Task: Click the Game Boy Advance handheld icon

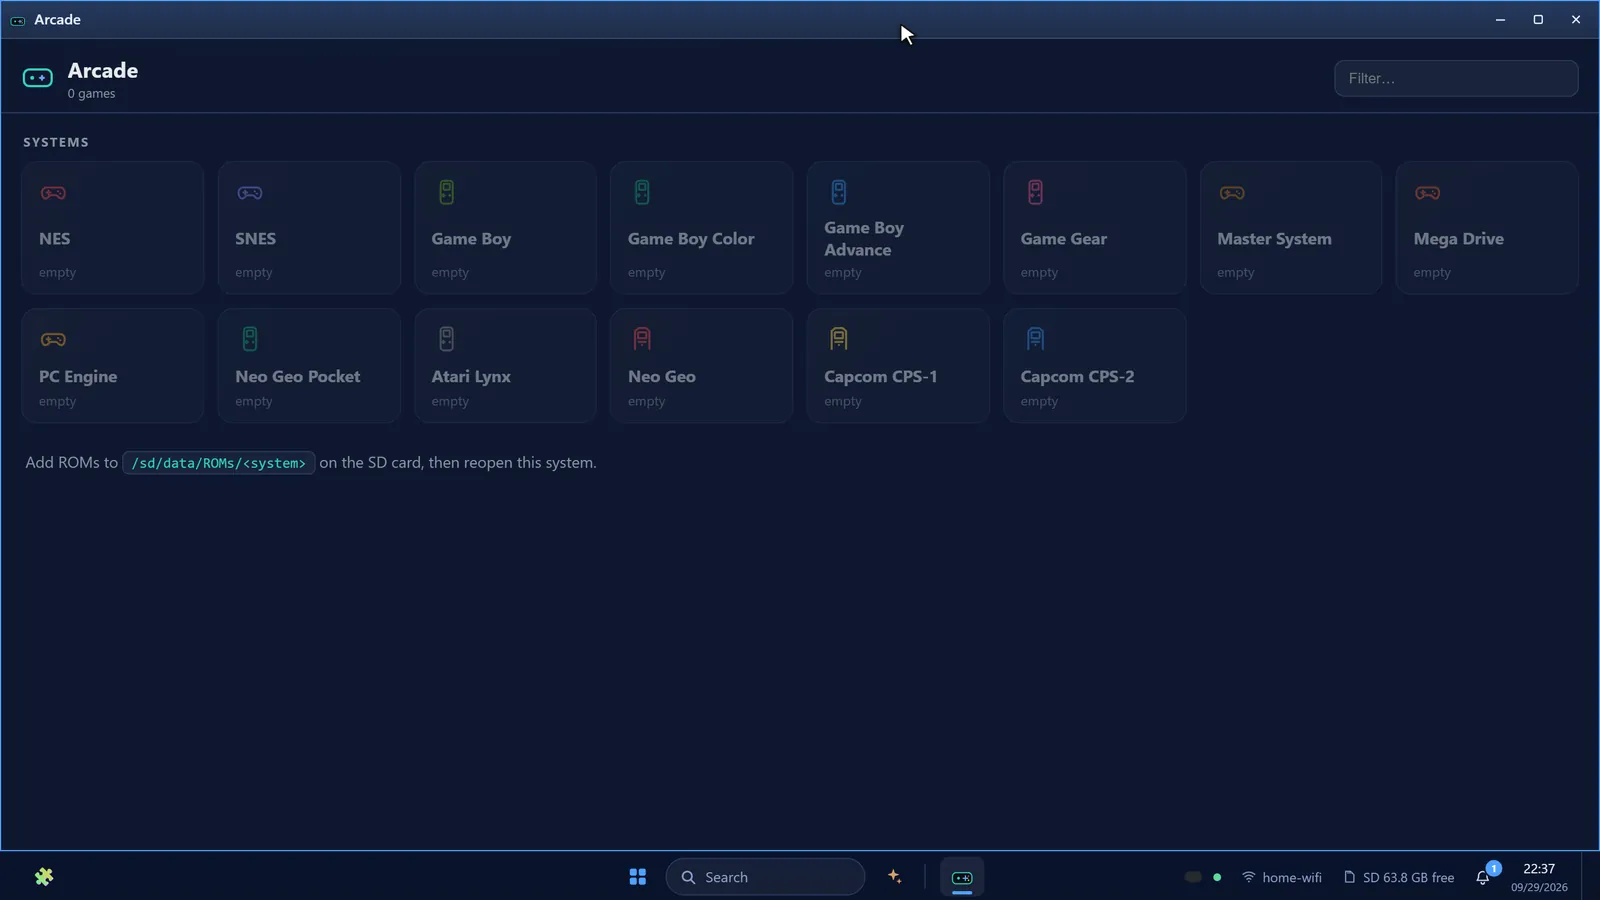Action: pos(839,192)
